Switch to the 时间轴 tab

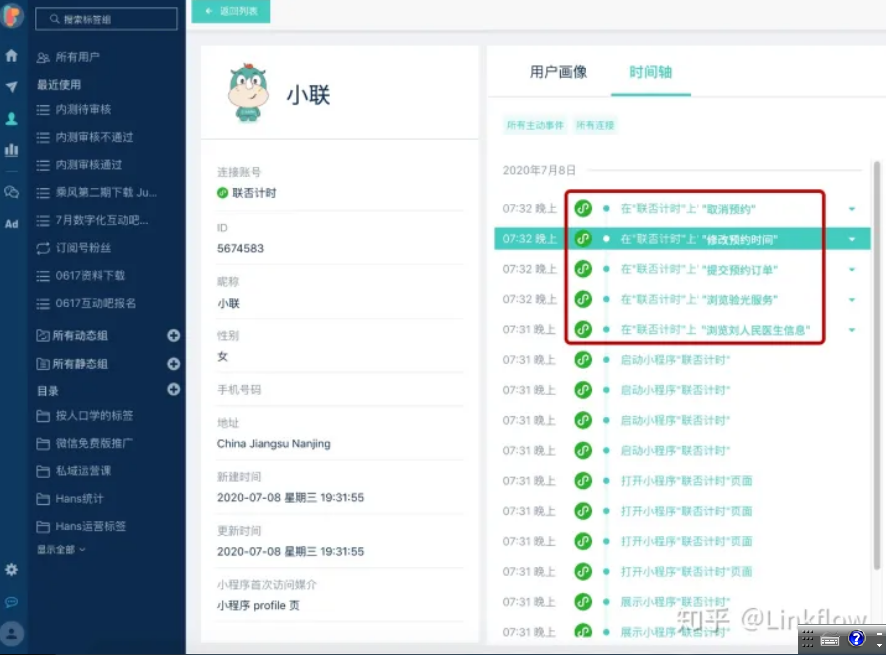[x=650, y=72]
